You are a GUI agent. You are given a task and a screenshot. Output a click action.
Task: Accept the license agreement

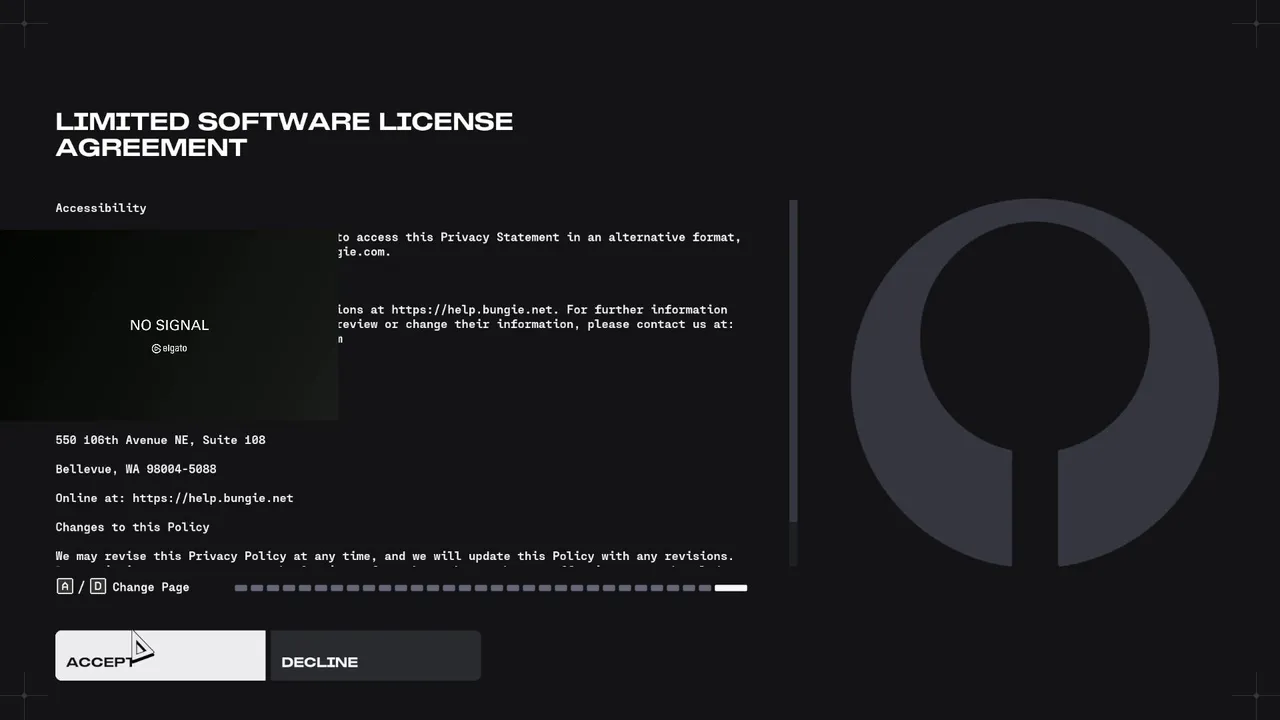point(160,655)
